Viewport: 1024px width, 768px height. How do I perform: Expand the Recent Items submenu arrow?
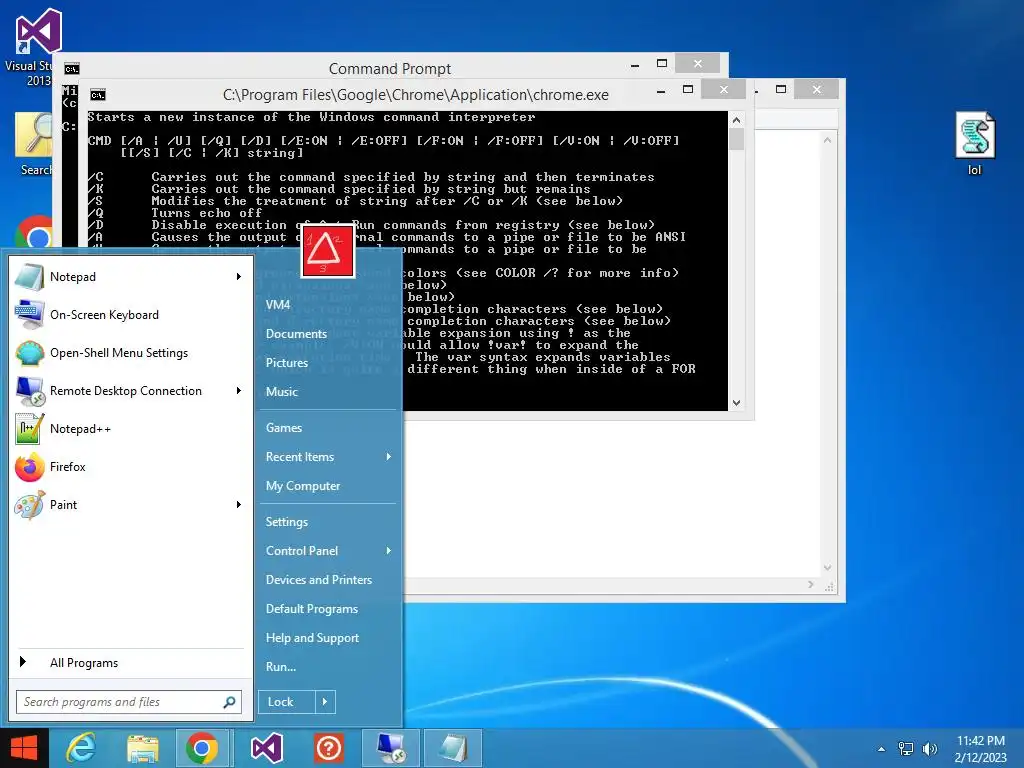tap(389, 456)
